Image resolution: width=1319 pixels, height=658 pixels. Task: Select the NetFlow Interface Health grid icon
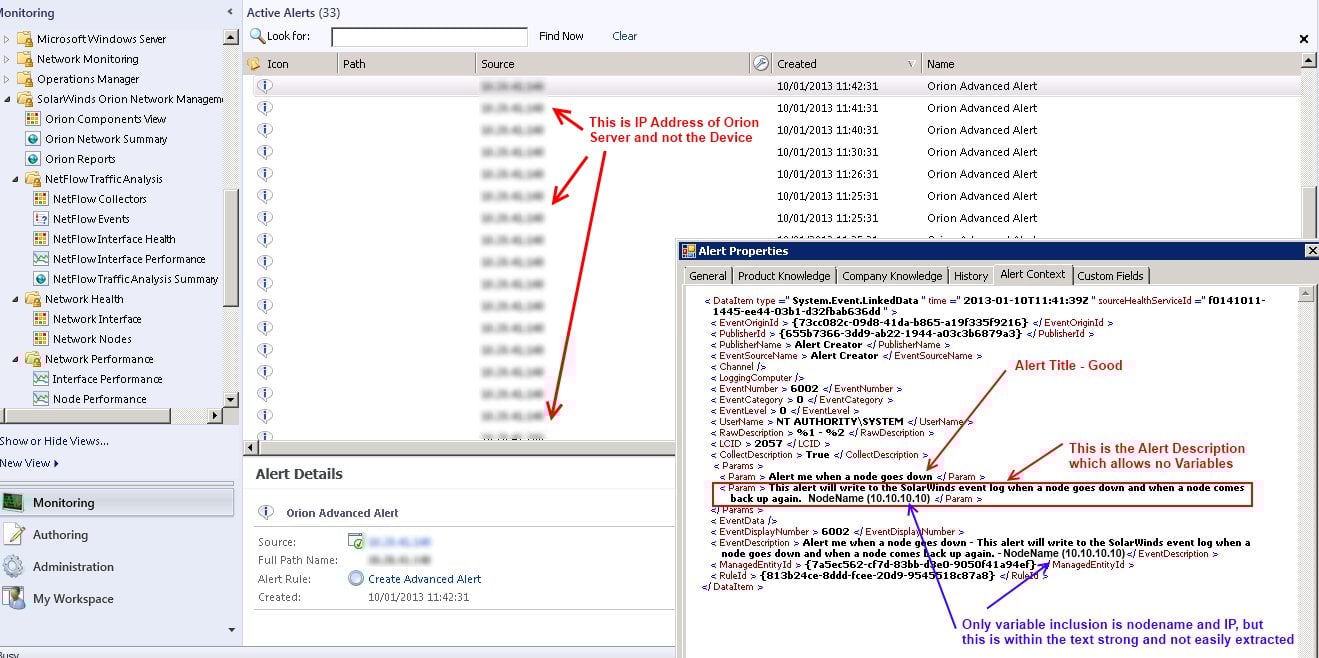click(41, 239)
